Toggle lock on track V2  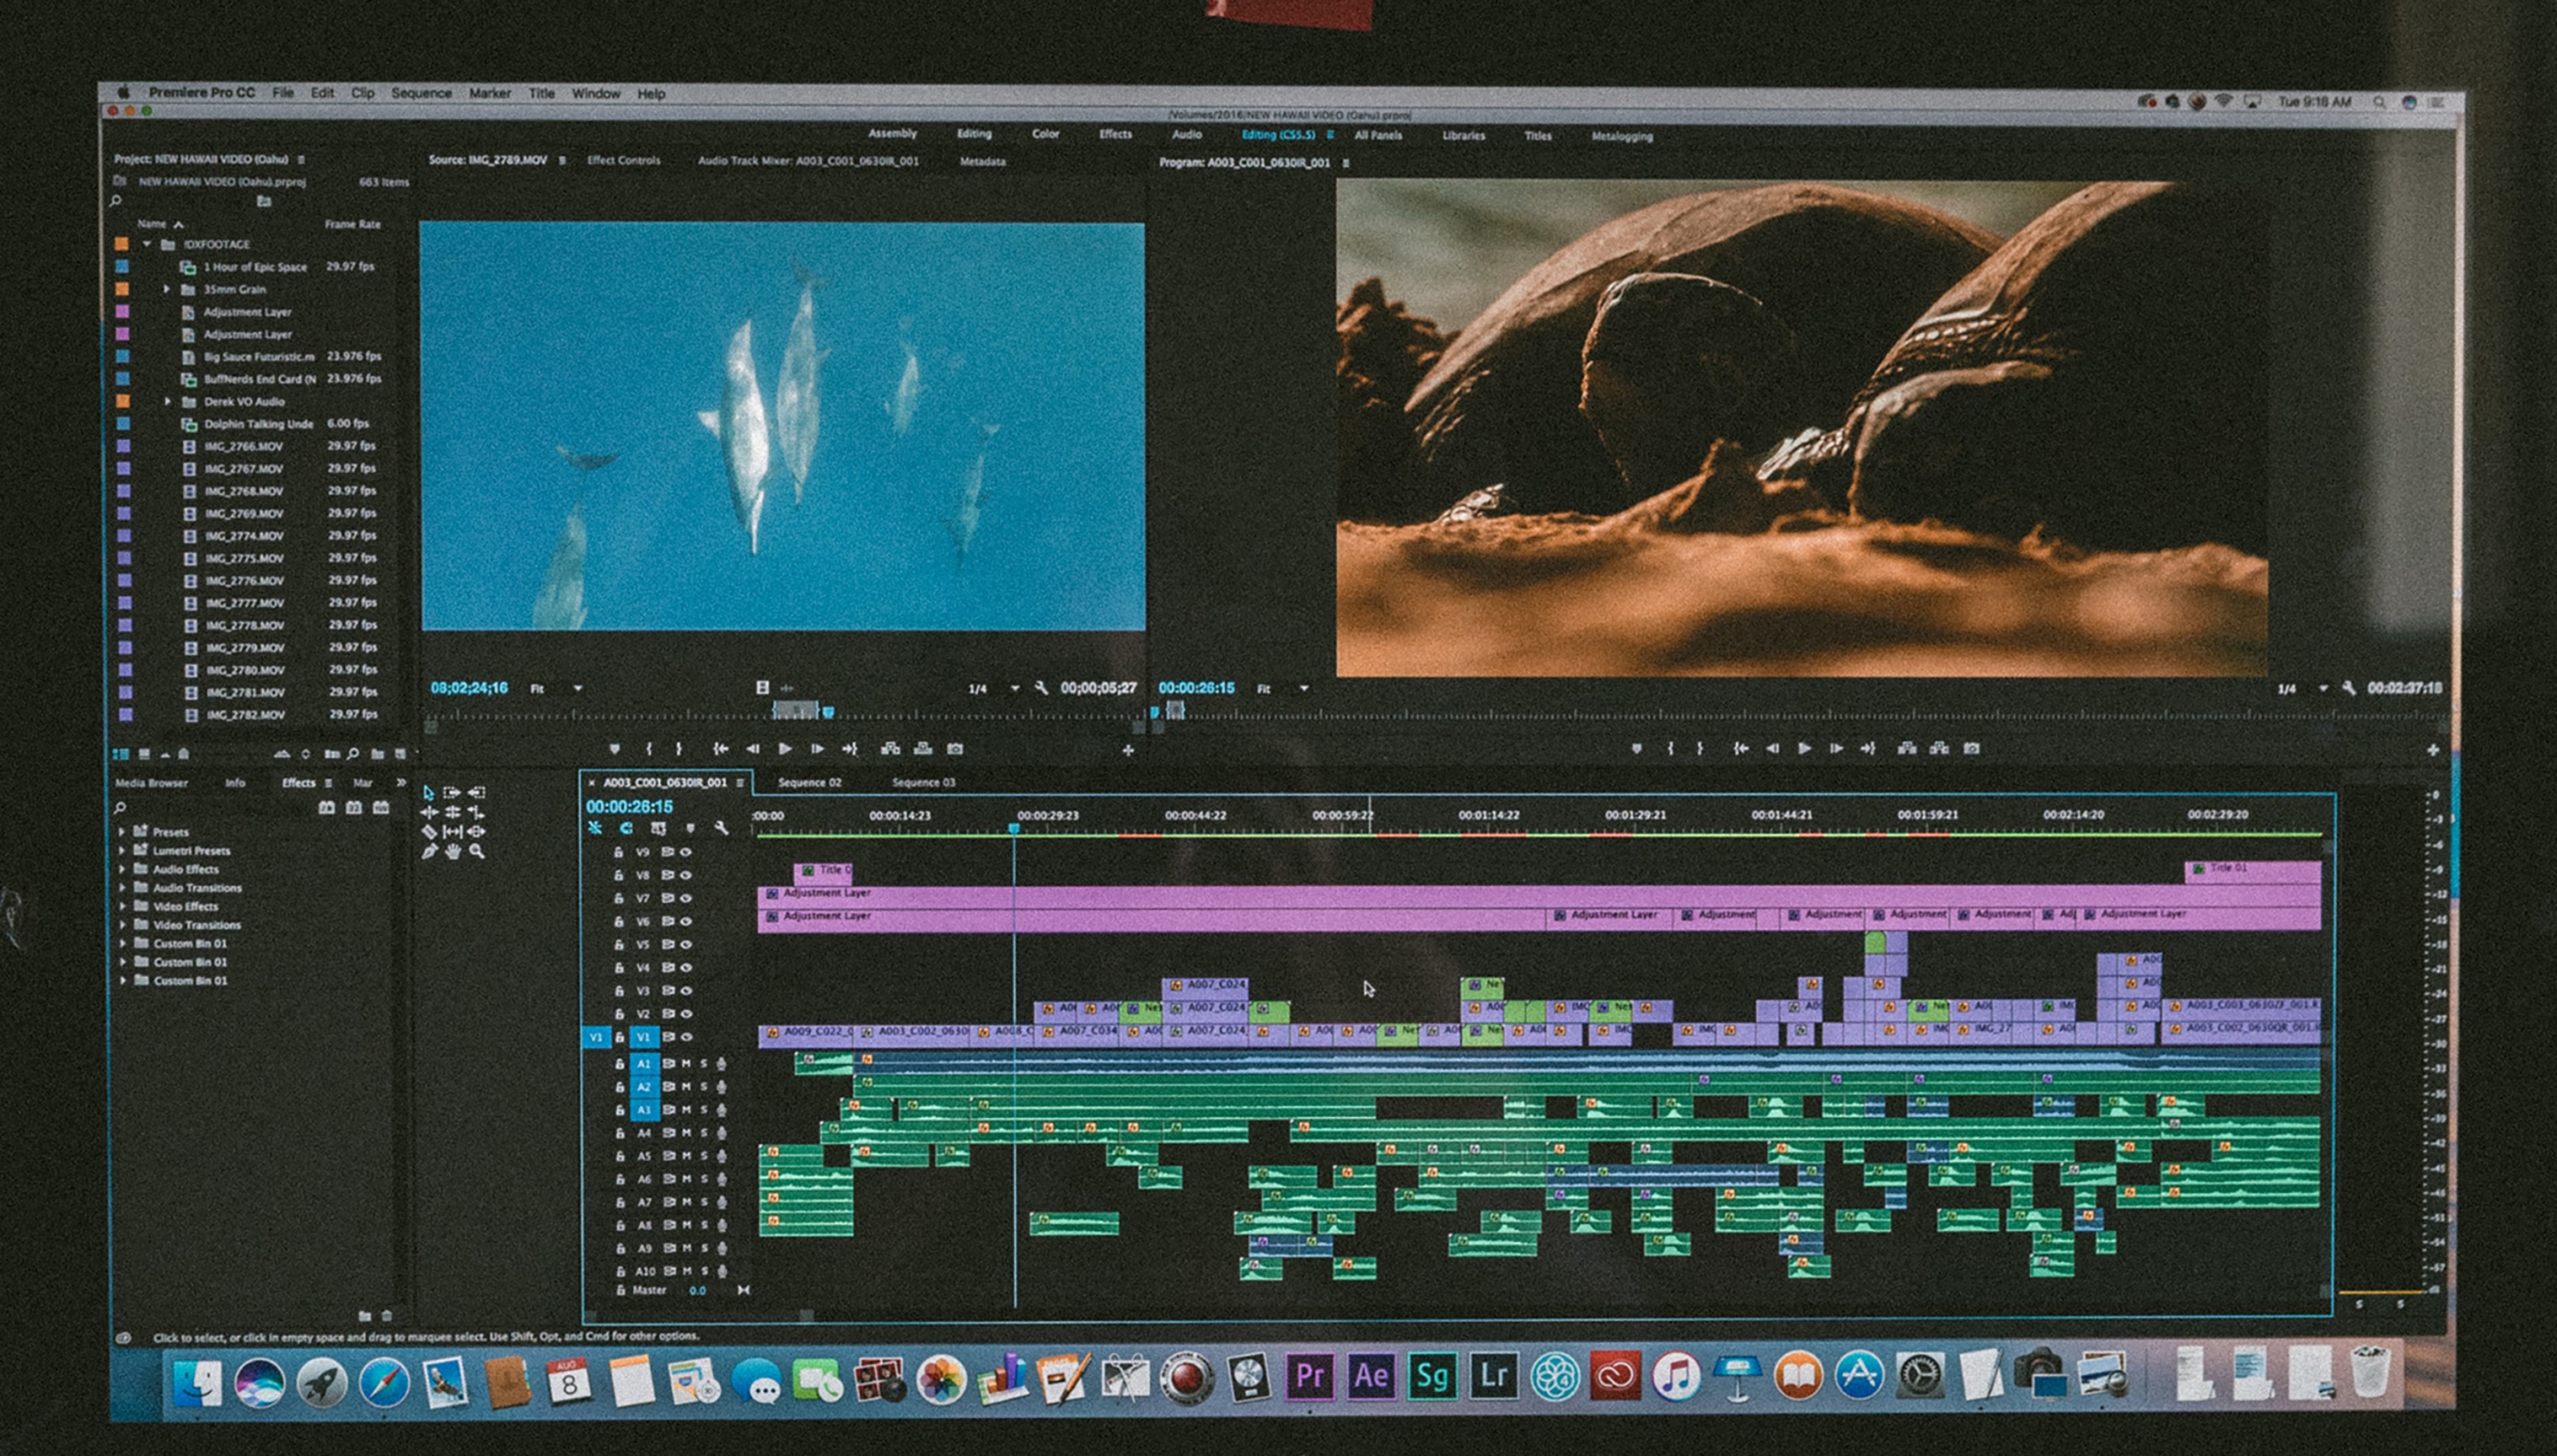point(619,1014)
